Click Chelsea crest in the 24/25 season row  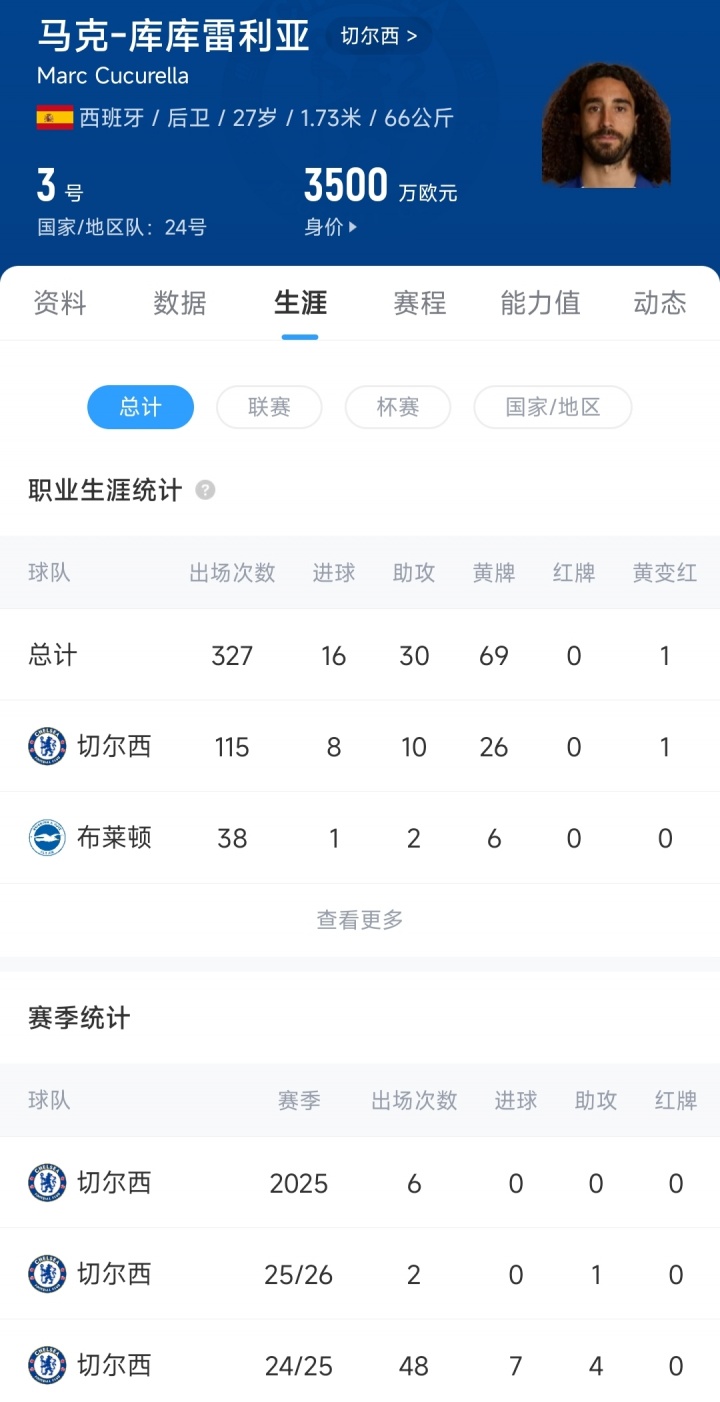(x=47, y=1365)
